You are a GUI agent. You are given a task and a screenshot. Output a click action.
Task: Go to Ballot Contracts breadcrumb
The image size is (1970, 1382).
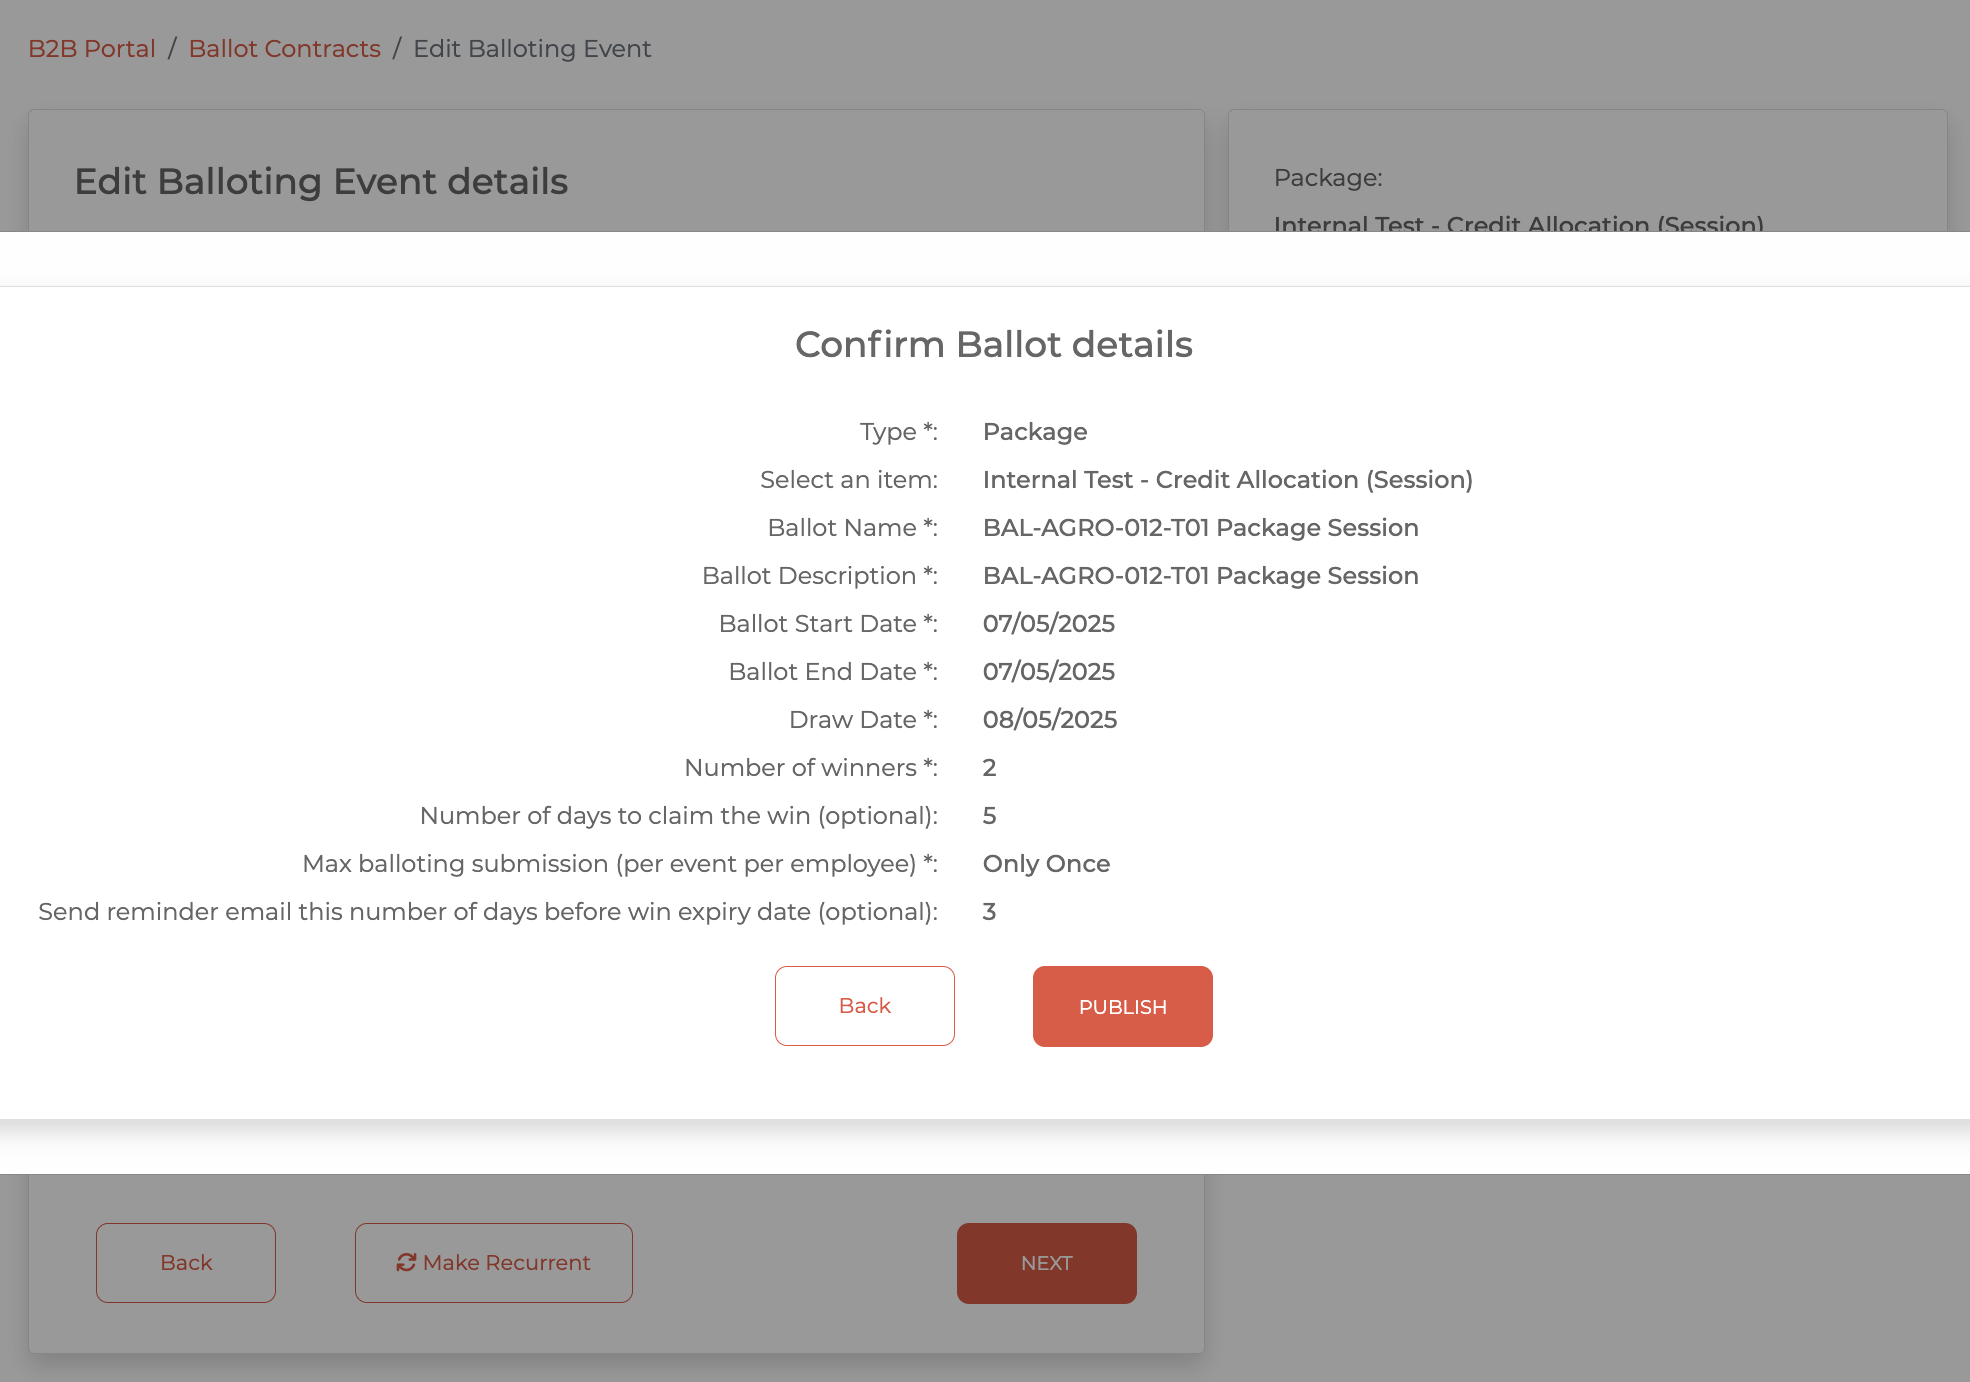(284, 49)
